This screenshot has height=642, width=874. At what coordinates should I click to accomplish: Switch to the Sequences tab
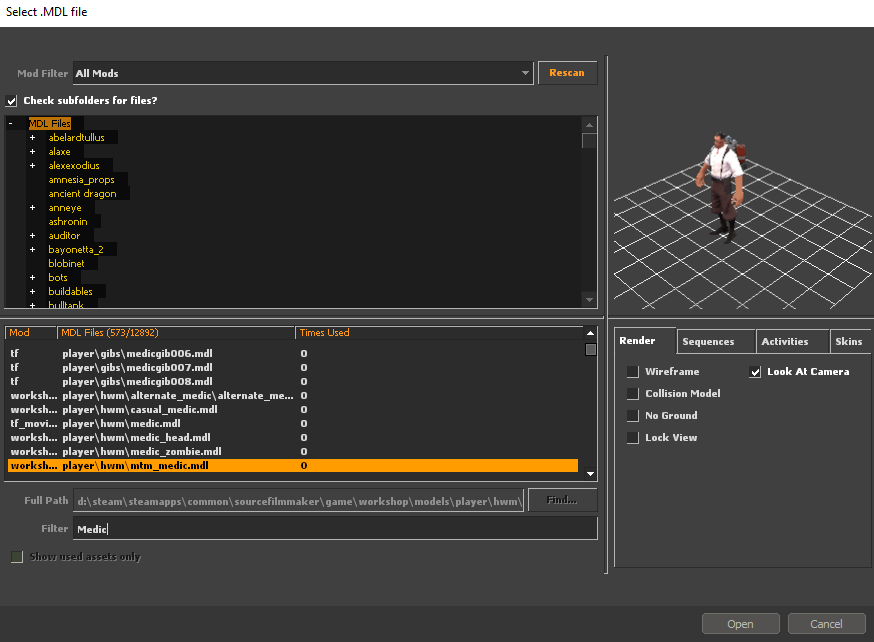[716, 342]
